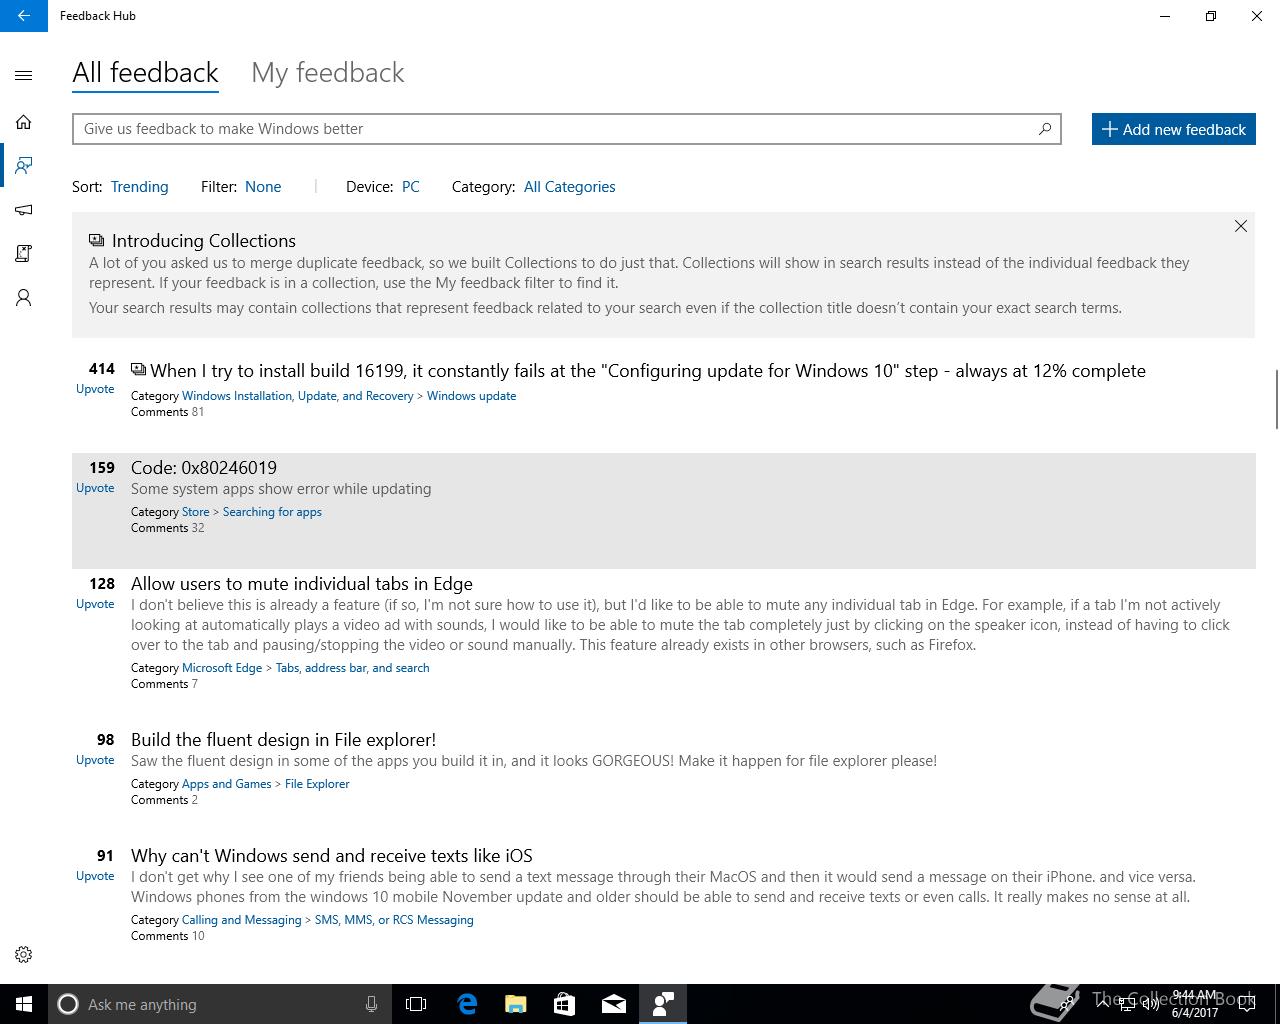Open the Category All Categories dropdown
The image size is (1280, 1024).
[x=569, y=187]
